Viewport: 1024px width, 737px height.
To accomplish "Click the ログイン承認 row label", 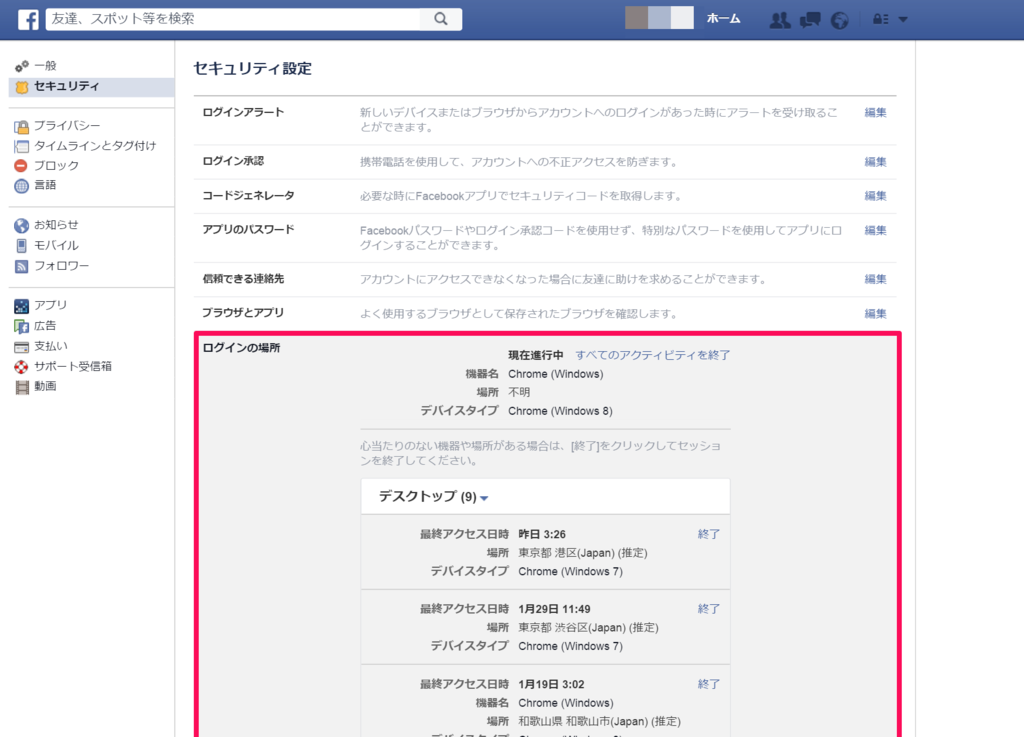I will pos(233,161).
